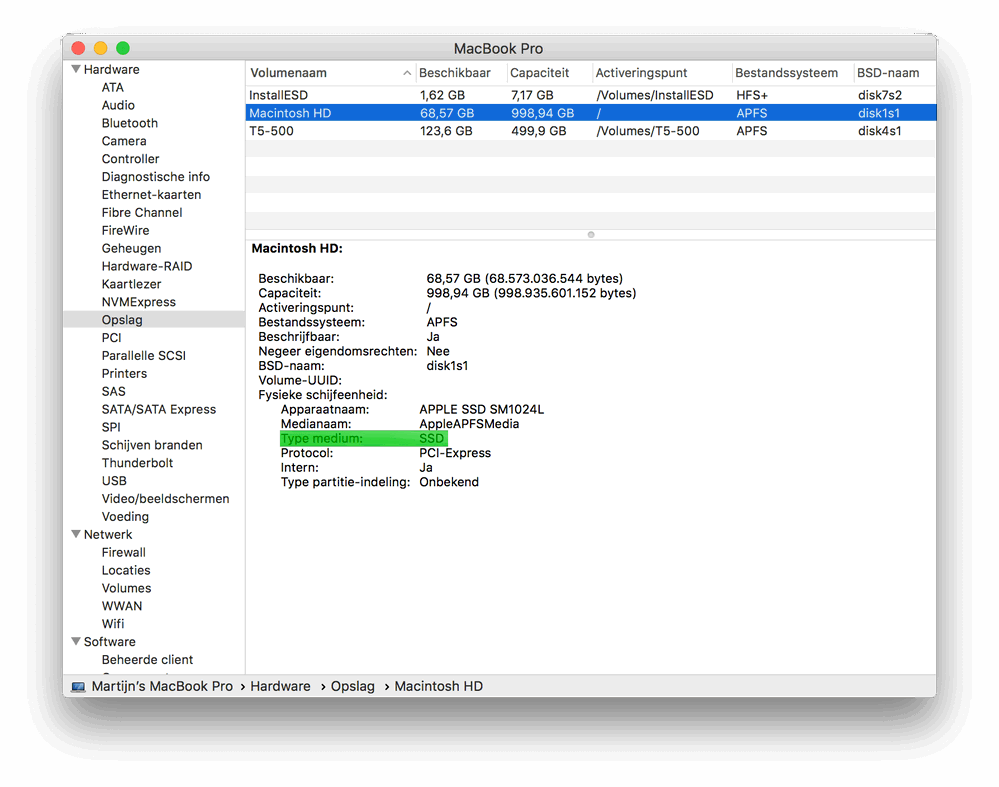The width and height of the screenshot is (999, 787).
Task: Select WWAN in the sidebar
Action: coord(122,605)
